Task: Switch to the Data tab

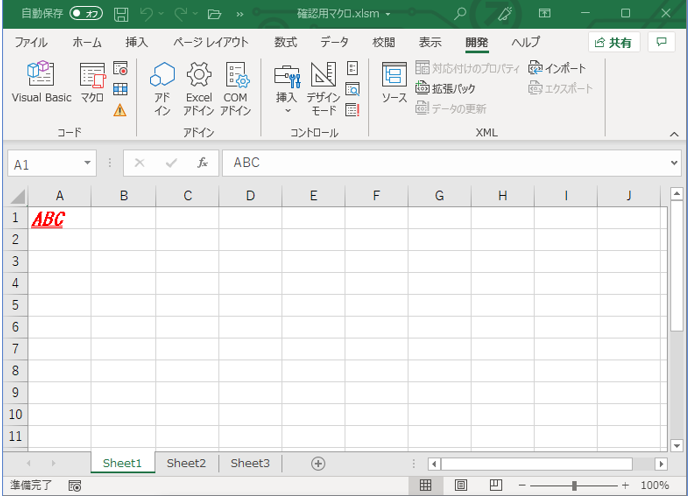Action: click(334, 42)
